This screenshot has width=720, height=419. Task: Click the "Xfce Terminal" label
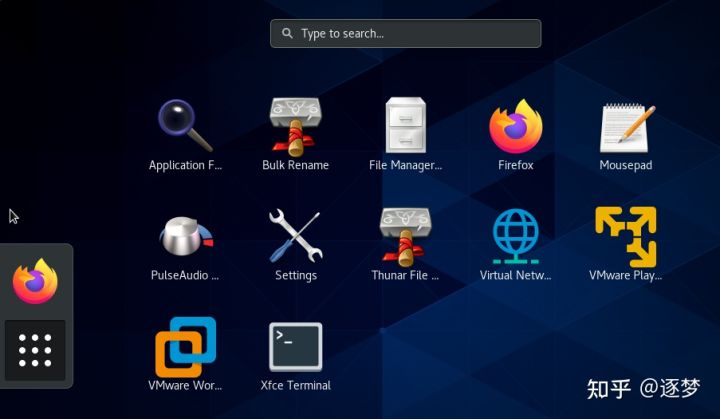(296, 385)
